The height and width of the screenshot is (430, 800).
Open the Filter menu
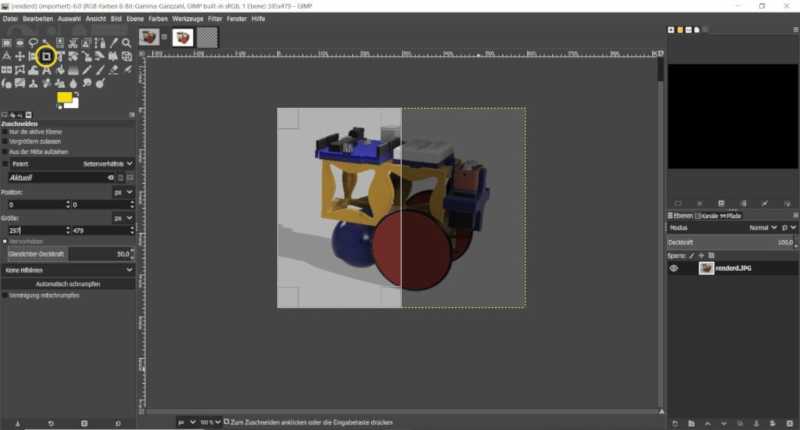(215, 19)
